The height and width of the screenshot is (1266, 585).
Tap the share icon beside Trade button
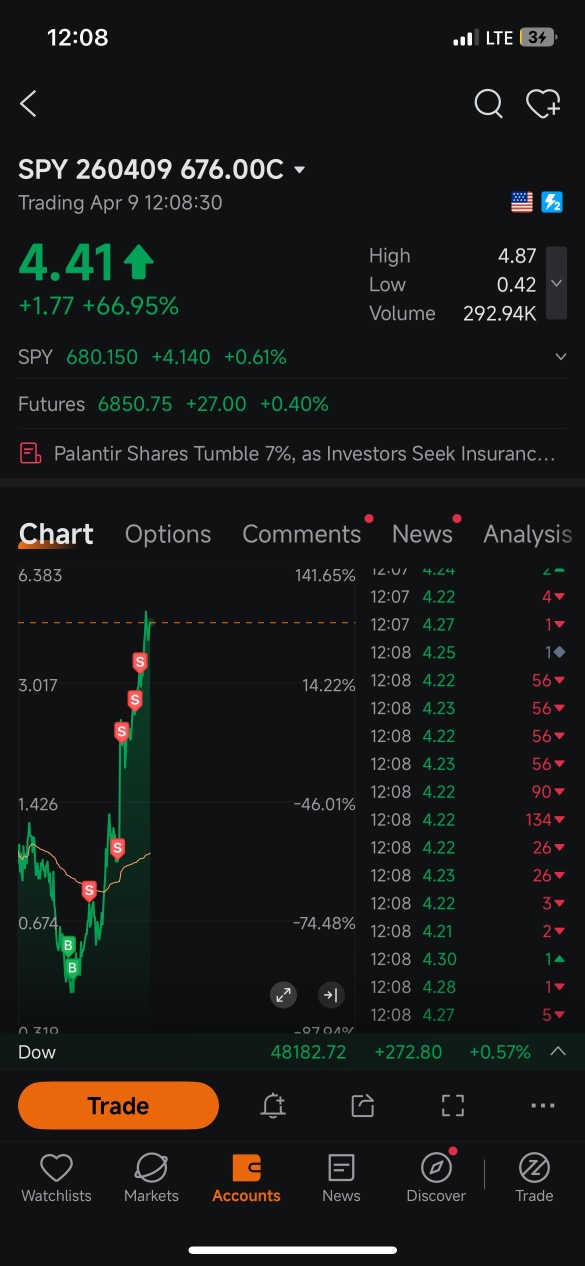362,1105
